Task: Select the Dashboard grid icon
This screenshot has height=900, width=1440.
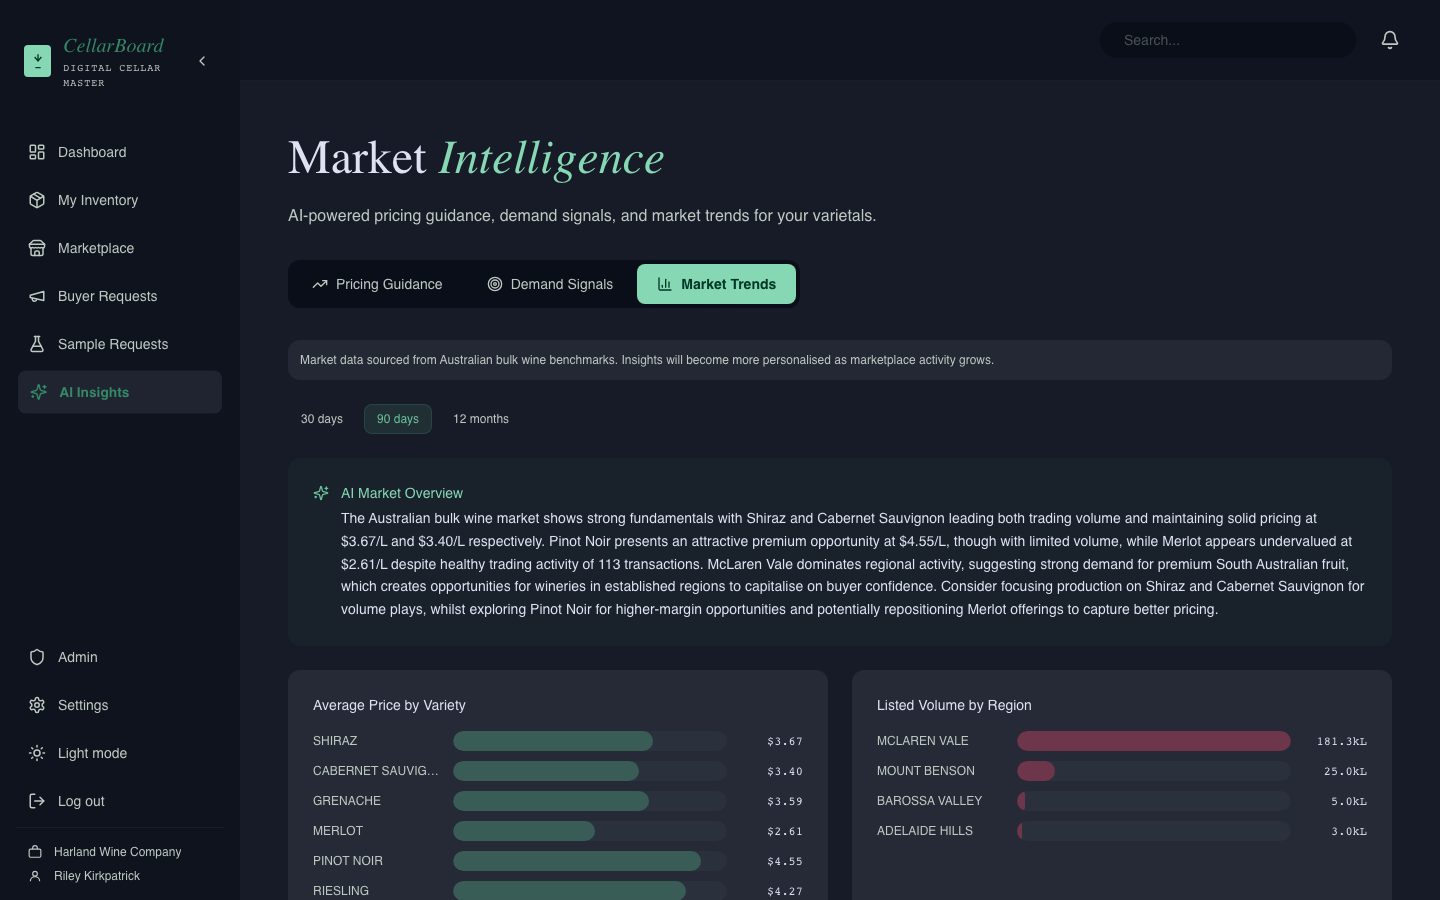Action: pos(37,152)
